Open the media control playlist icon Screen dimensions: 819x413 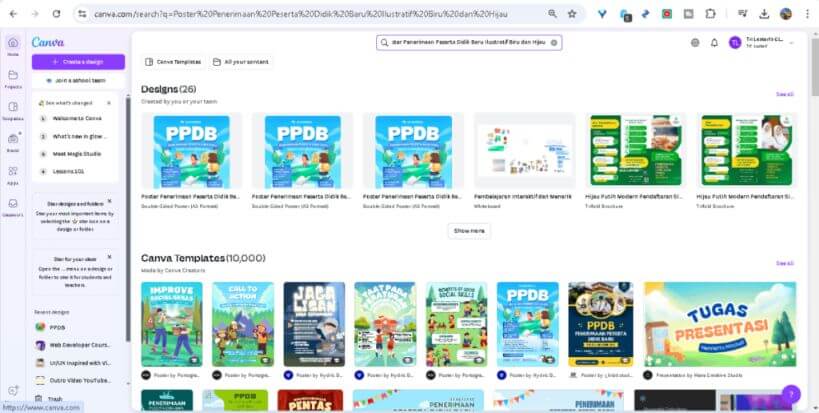742,14
